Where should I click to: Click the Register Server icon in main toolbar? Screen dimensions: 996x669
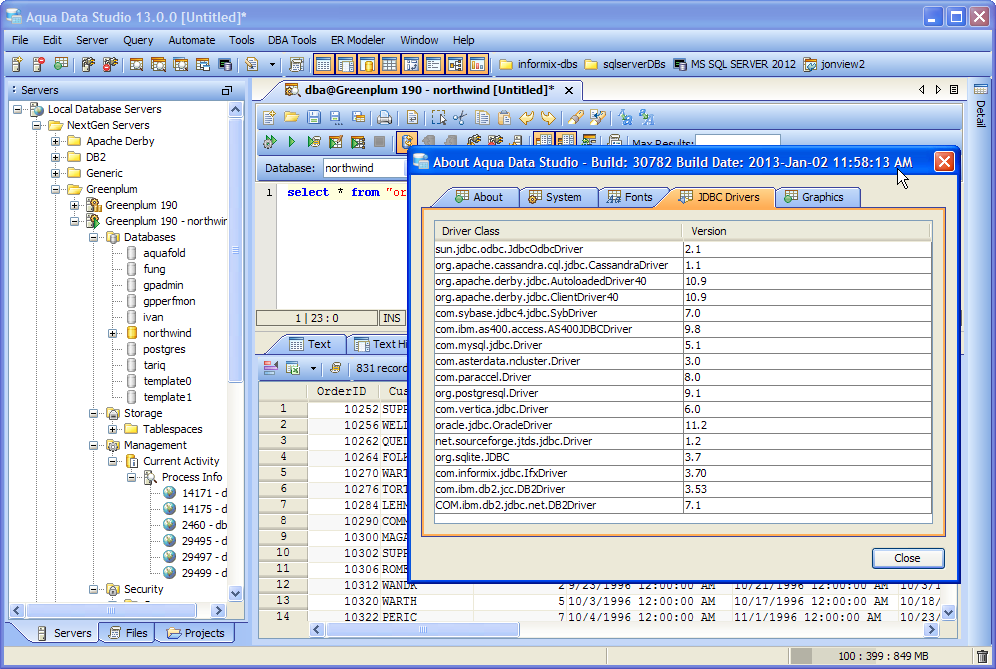click(x=18, y=64)
